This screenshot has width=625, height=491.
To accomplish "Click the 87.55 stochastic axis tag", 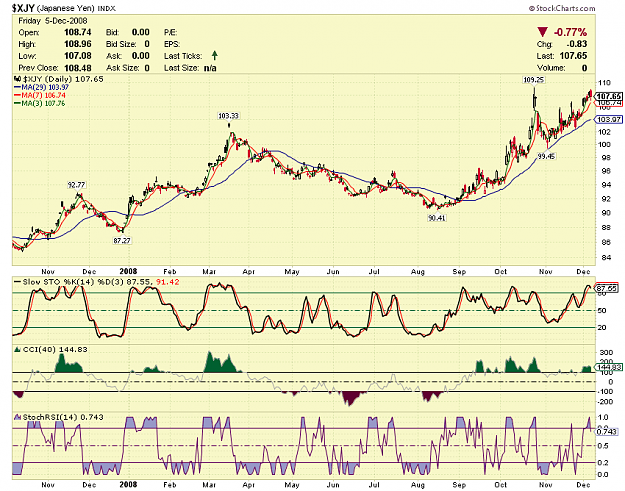I will pyautogui.click(x=607, y=288).
